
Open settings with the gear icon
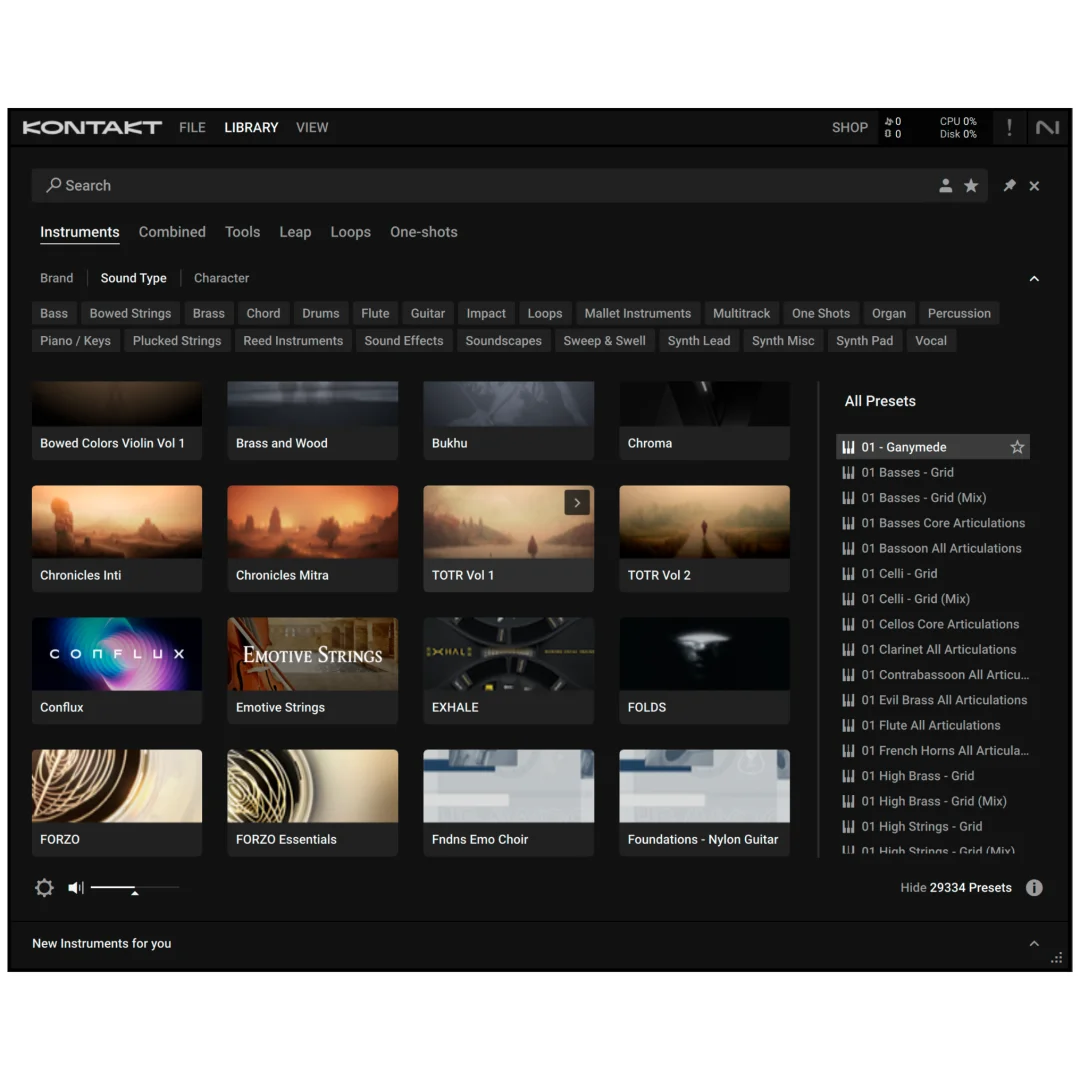pos(44,888)
